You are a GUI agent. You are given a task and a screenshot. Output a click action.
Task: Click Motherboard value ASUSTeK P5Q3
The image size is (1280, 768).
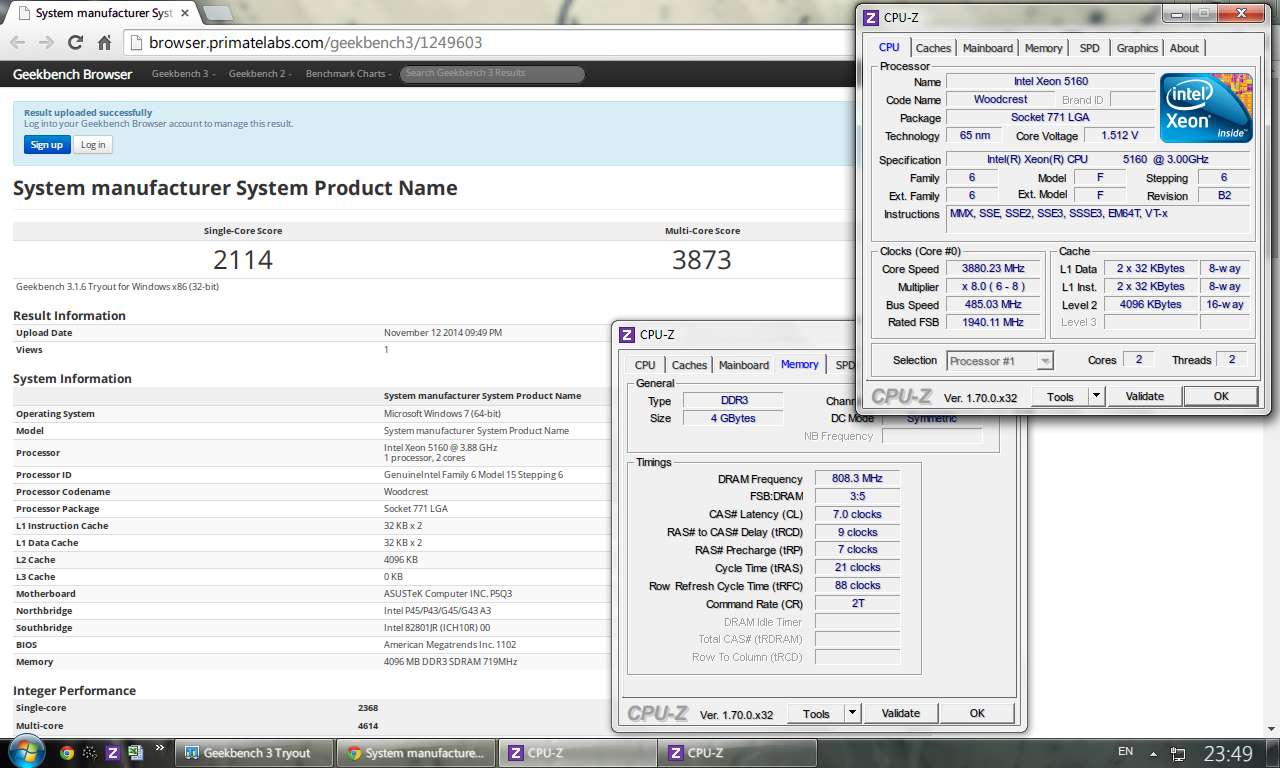[x=448, y=594]
